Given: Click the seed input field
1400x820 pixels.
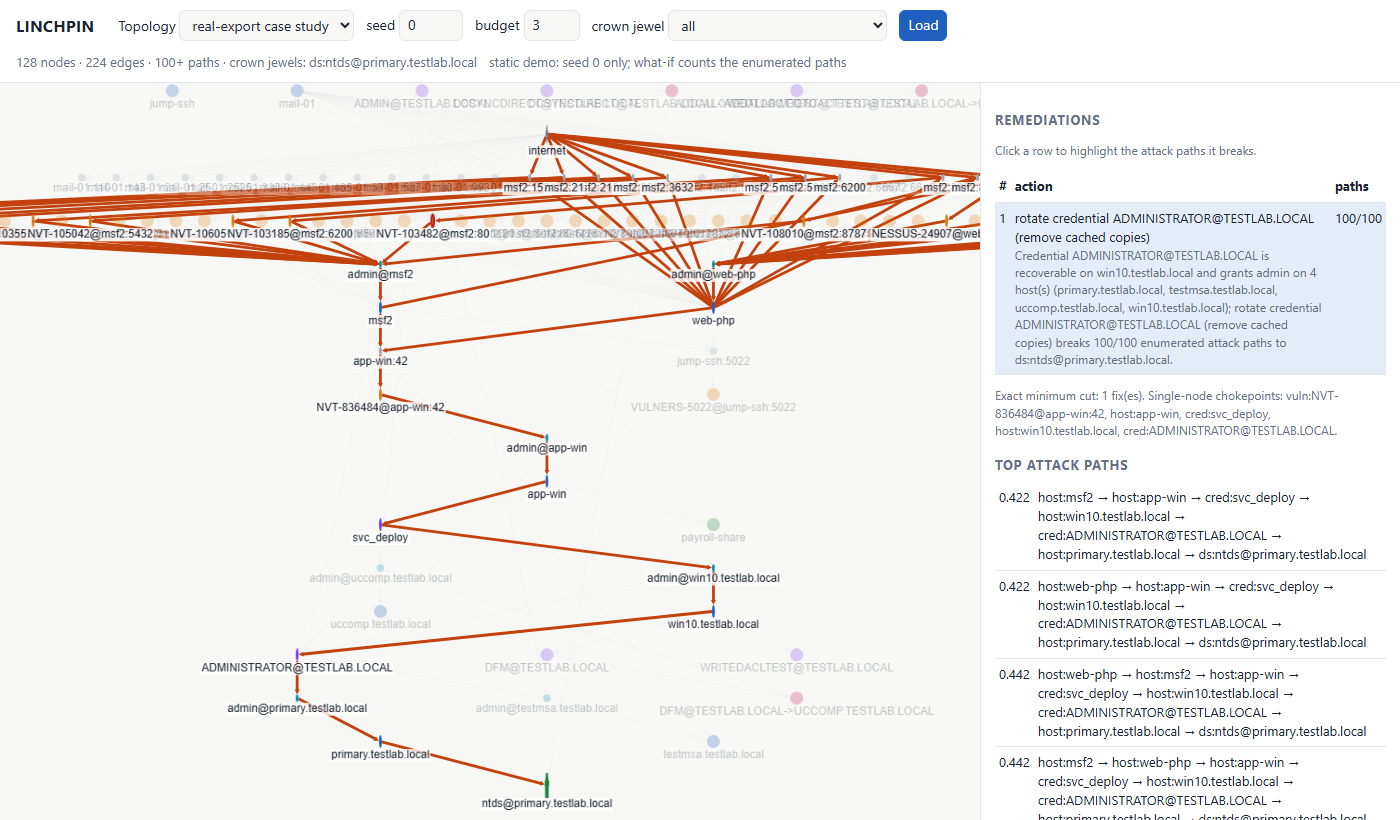Looking at the screenshot, I should (431, 25).
